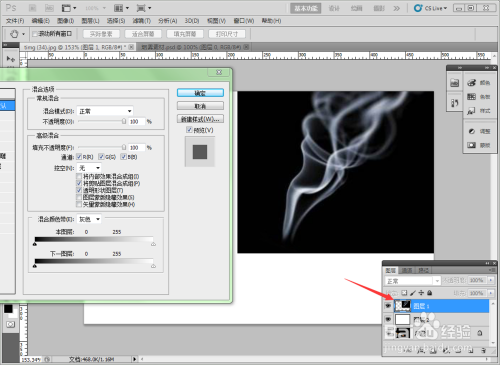Click the lock all padlock icon
This screenshot has width=500, height=365.
point(430,293)
